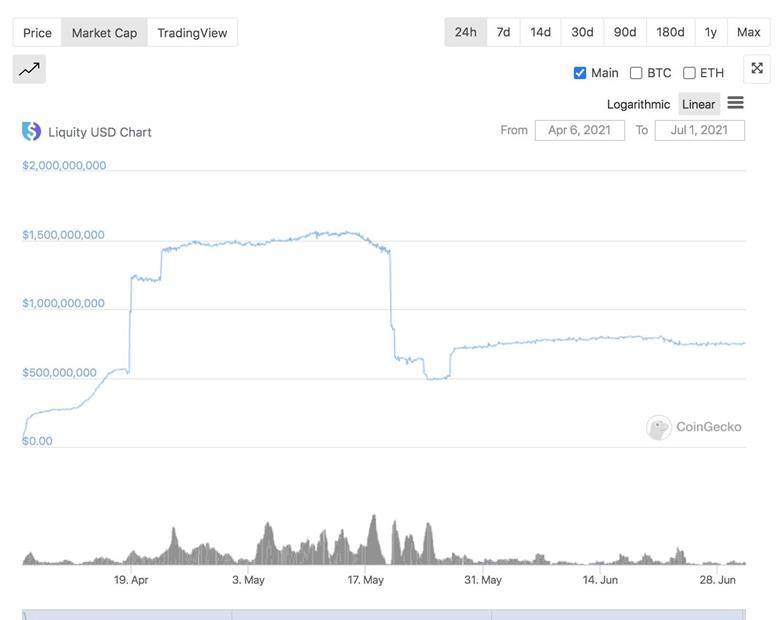Click the $1,500,000,000 axis label
This screenshot has width=780, height=620.
tap(64, 235)
